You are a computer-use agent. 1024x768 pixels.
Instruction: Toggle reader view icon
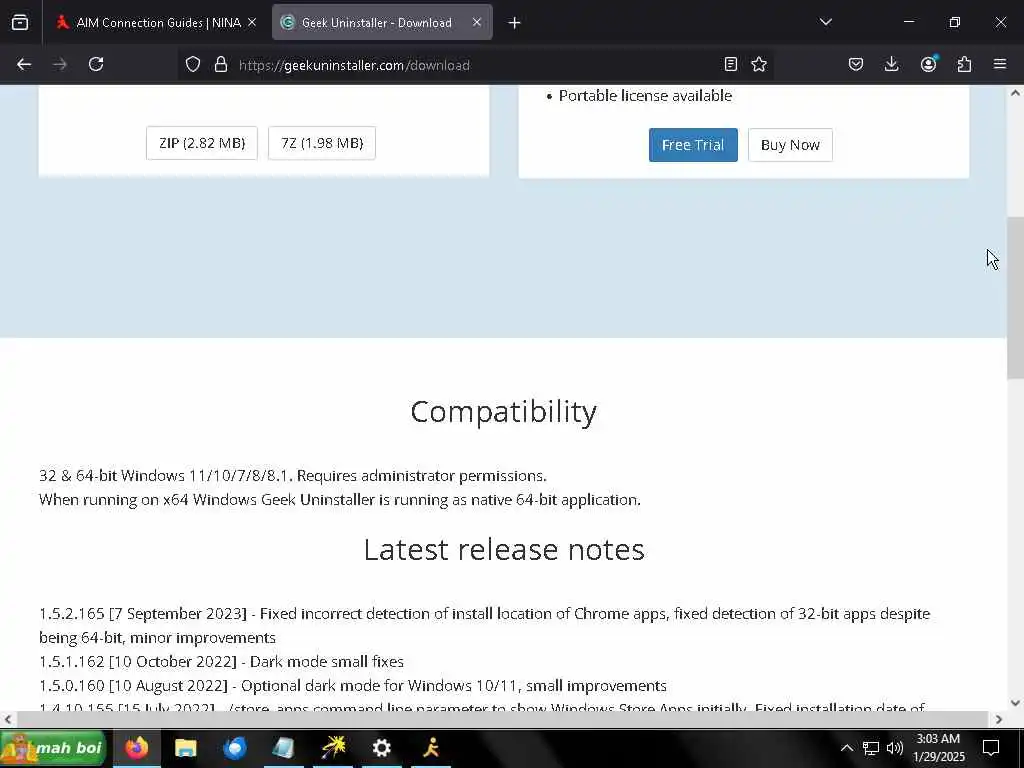[x=731, y=64]
